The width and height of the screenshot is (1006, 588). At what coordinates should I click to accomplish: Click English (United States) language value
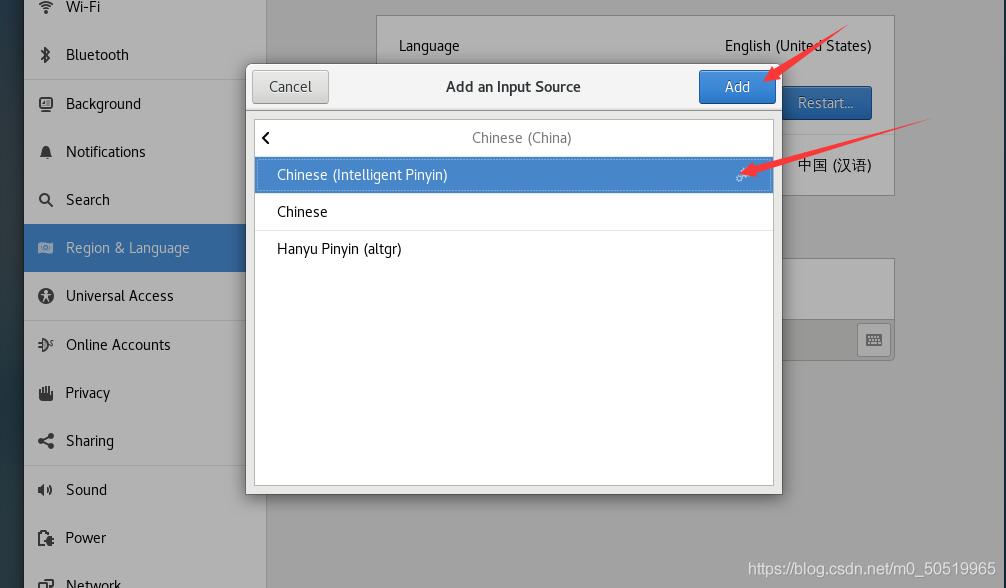797,46
